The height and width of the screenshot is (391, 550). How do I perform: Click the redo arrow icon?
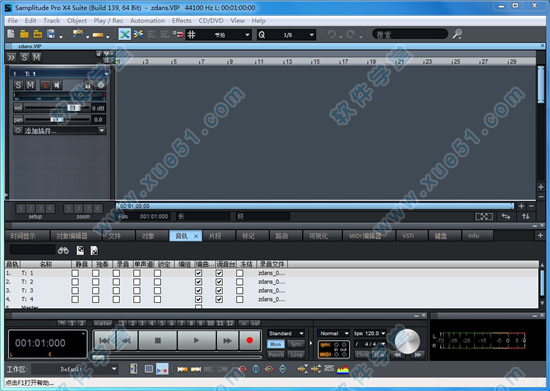350,34
